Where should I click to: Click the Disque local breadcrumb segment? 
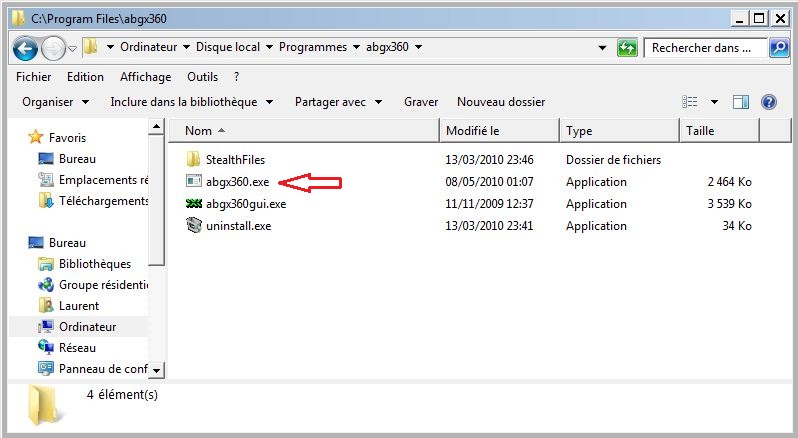pos(228,47)
